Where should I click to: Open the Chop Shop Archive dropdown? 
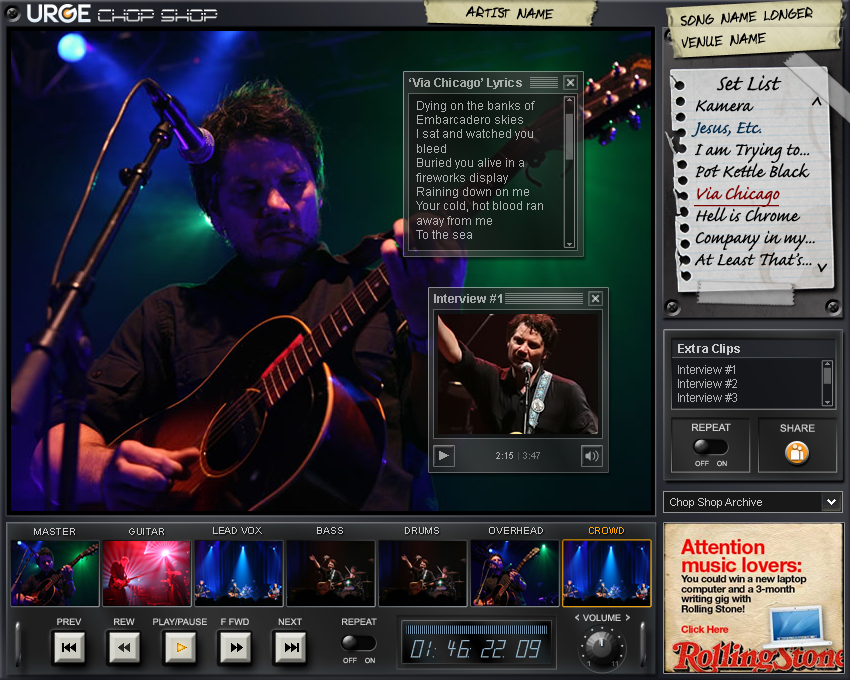point(831,502)
